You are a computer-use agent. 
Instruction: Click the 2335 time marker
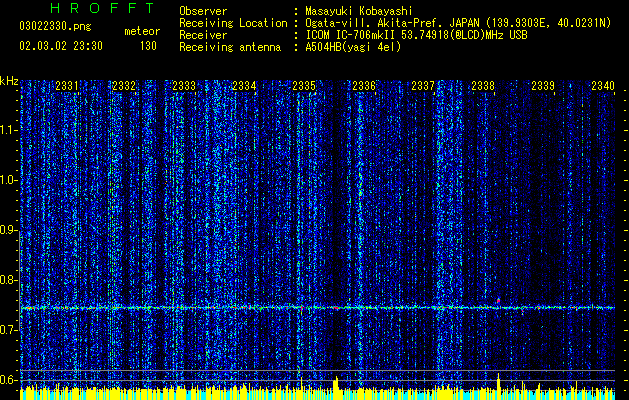pos(304,85)
